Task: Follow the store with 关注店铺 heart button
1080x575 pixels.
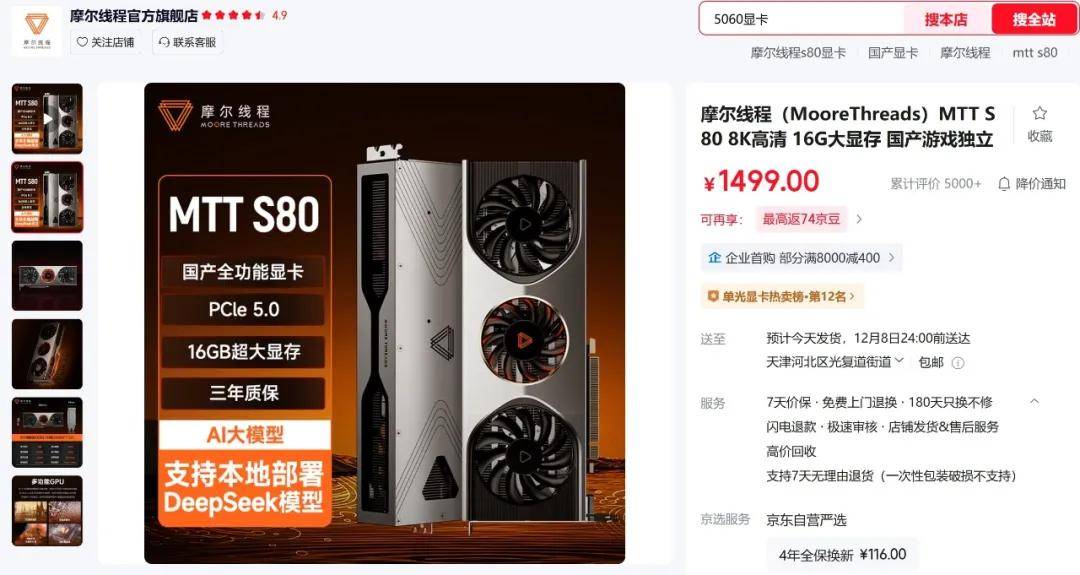Action: pyautogui.click(x=105, y=42)
